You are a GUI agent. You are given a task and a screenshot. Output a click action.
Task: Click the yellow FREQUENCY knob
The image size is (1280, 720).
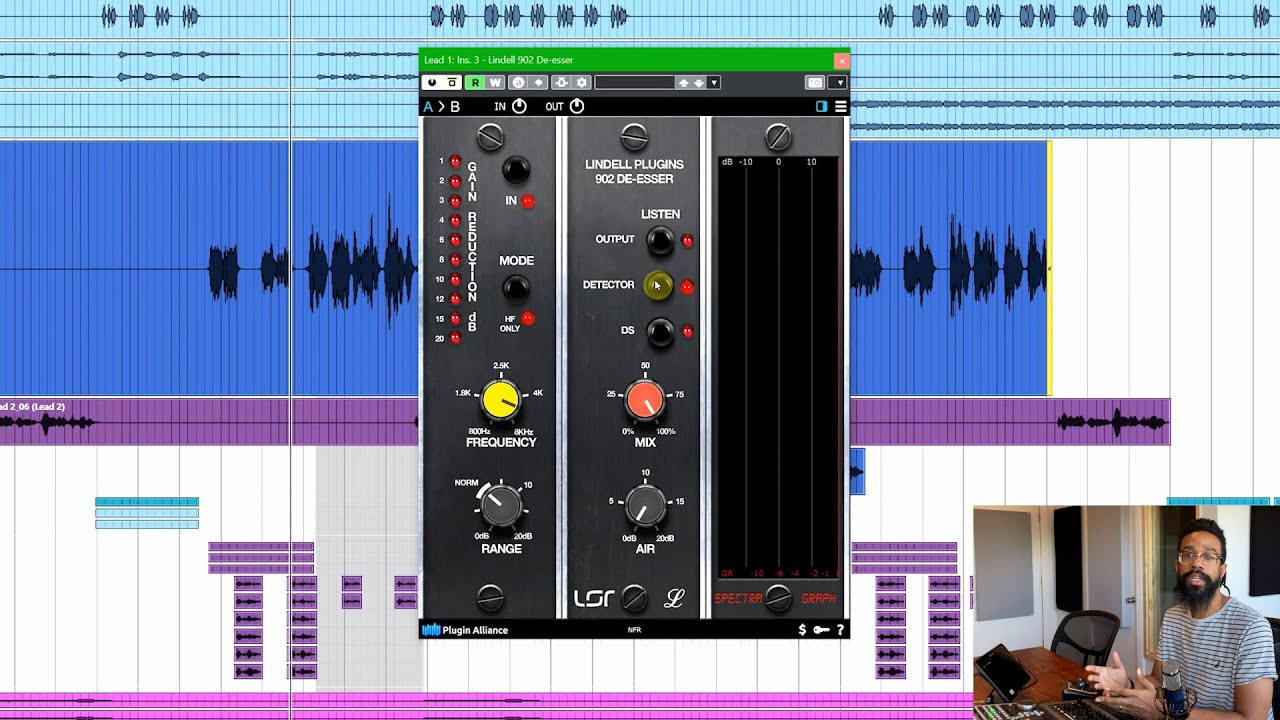pyautogui.click(x=501, y=400)
